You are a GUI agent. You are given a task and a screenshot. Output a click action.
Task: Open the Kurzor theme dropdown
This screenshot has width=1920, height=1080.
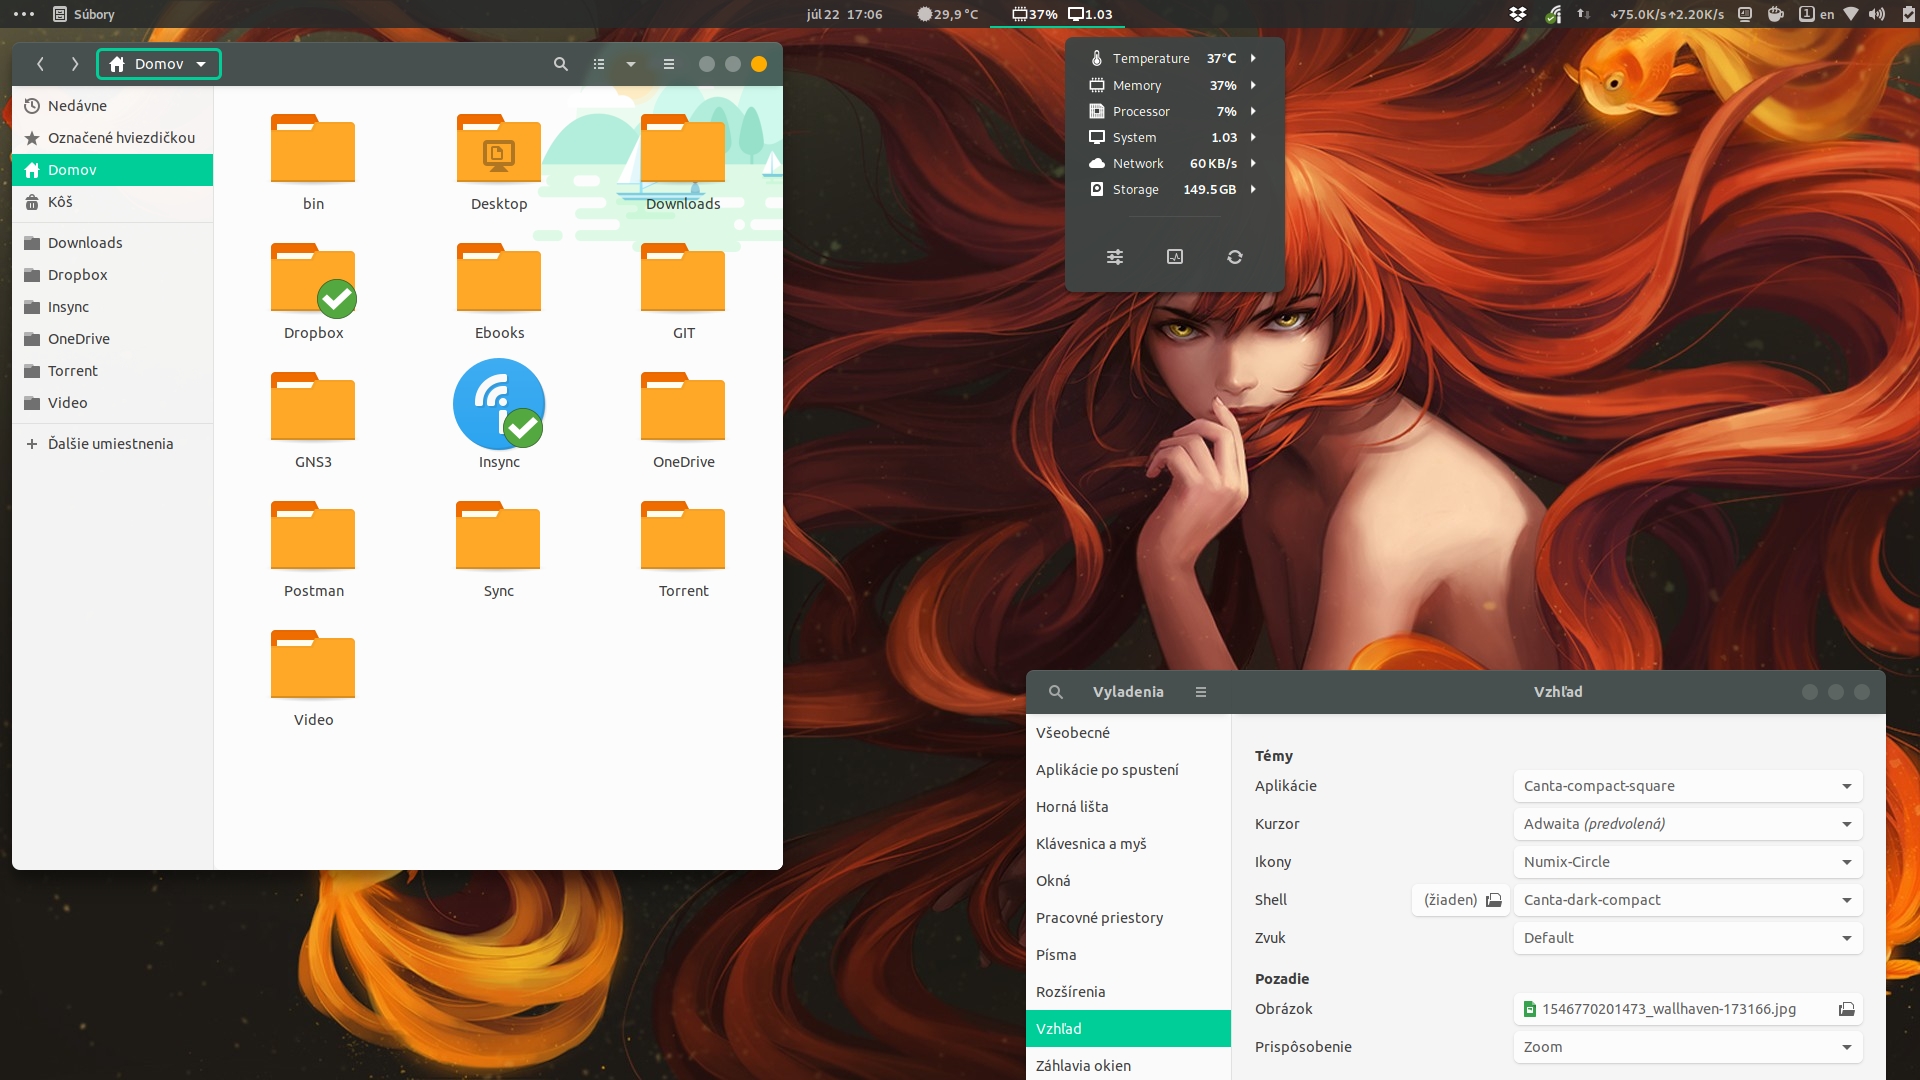pos(1688,824)
